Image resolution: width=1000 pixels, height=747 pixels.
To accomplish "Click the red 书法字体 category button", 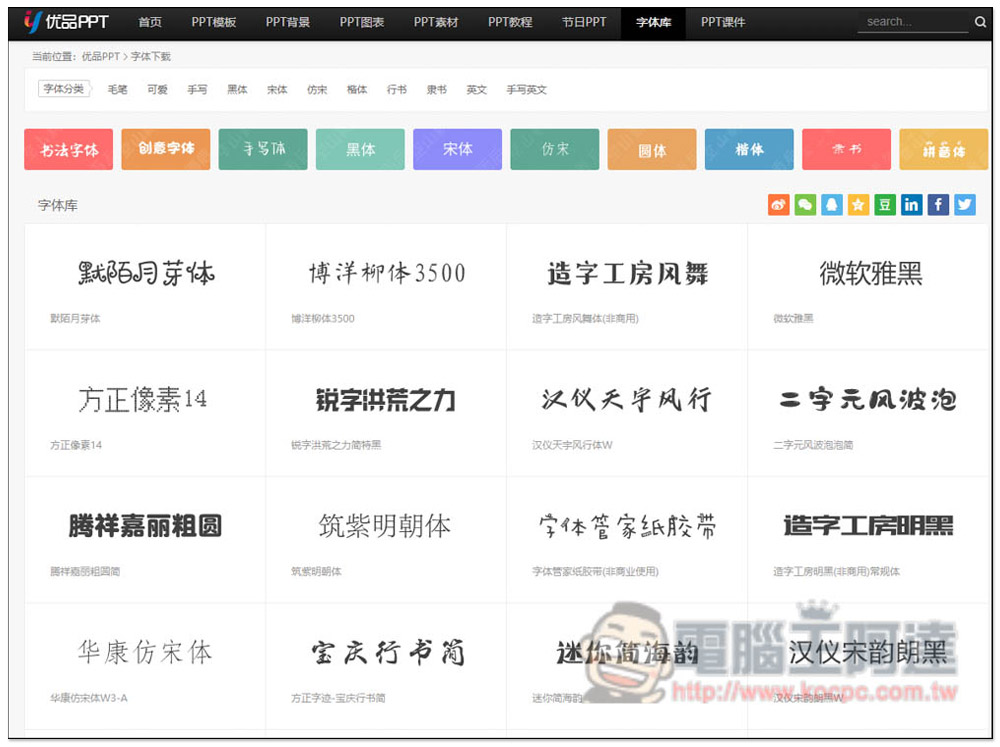I will [x=69, y=150].
